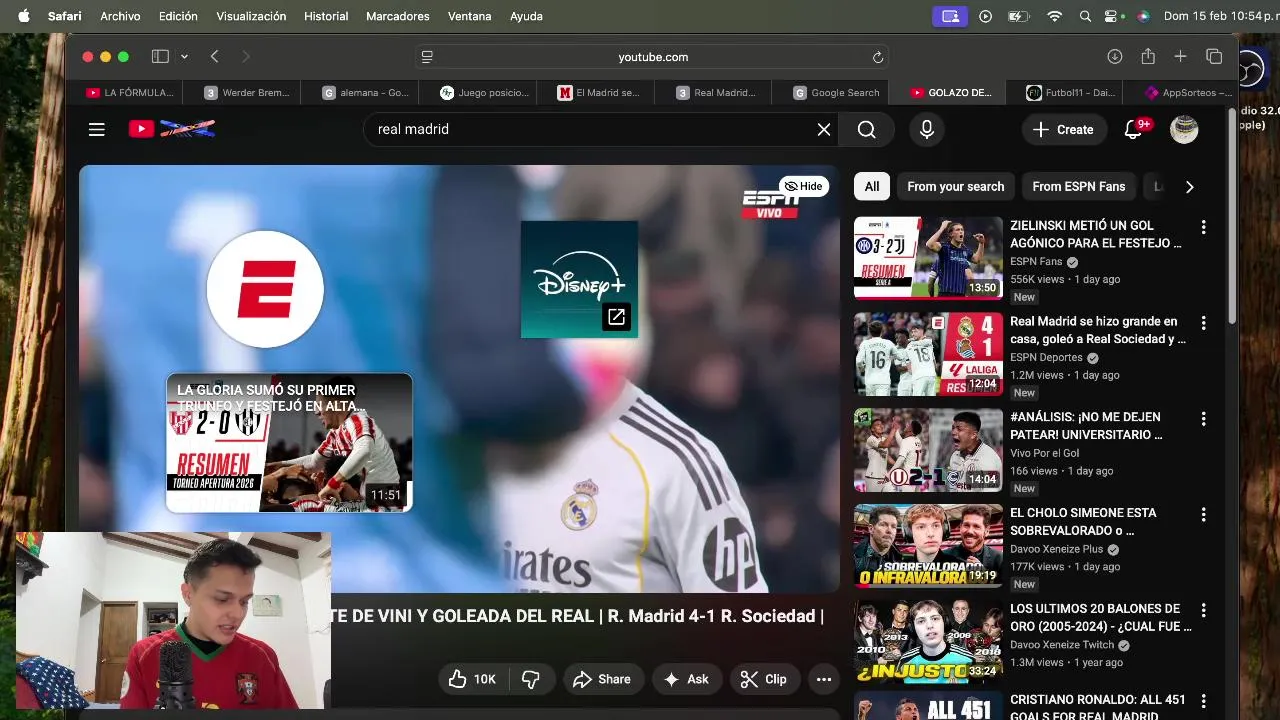Open options for the 'Real Madrid se hizo grande' video
The image size is (1280, 720).
coord(1204,323)
